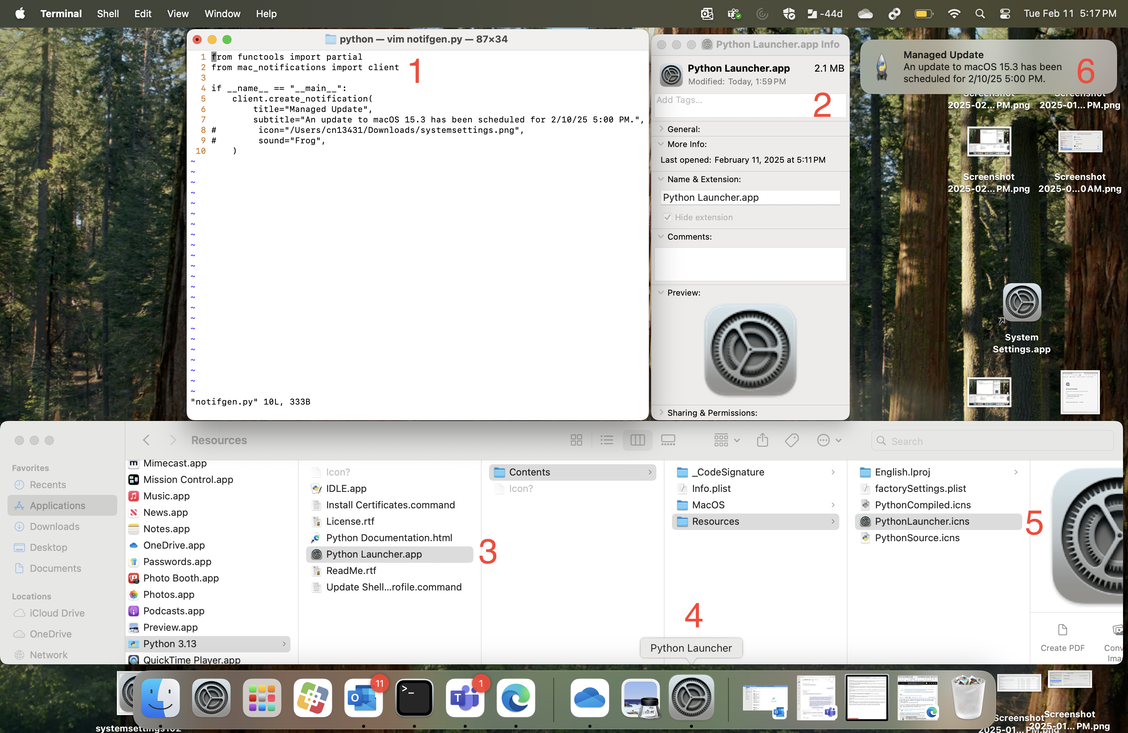The height and width of the screenshot is (733, 1128).
Task: Switch Finder to list view
Action: click(x=606, y=440)
